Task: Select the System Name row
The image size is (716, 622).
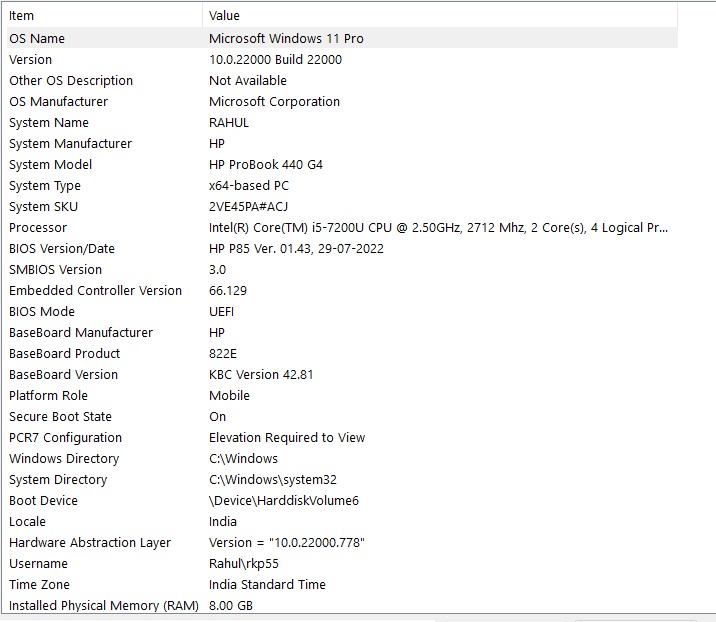Action: (342, 122)
